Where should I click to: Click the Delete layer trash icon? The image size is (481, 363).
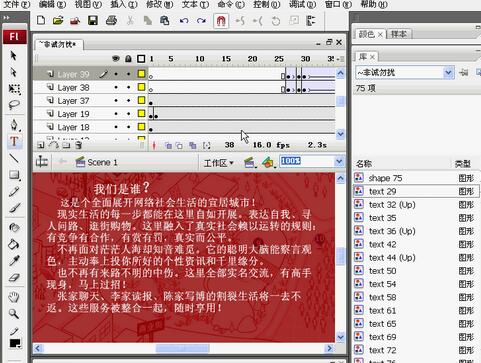[x=78, y=145]
